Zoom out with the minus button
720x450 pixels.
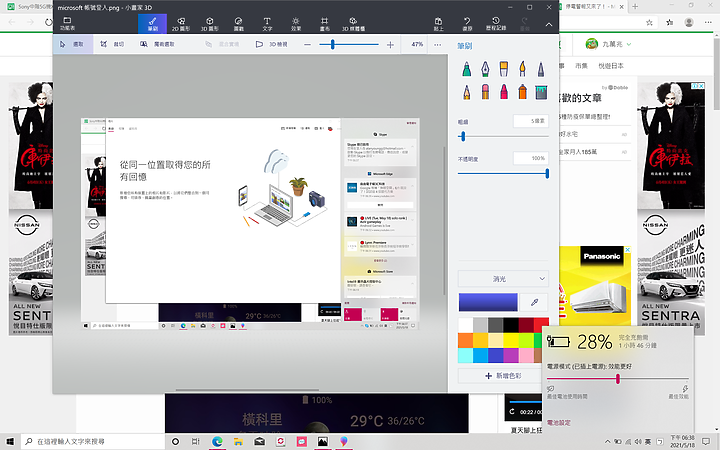(307, 45)
